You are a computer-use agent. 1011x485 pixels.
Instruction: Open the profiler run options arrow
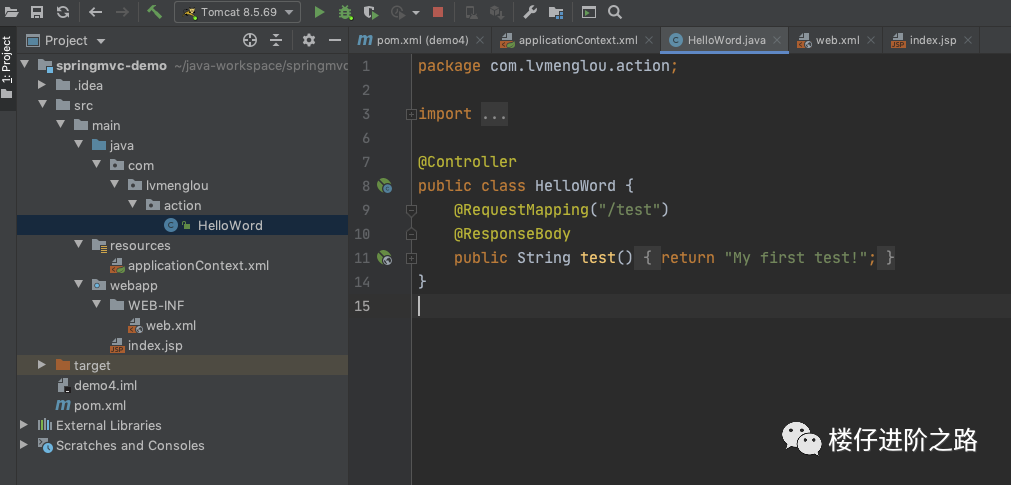click(x=416, y=12)
